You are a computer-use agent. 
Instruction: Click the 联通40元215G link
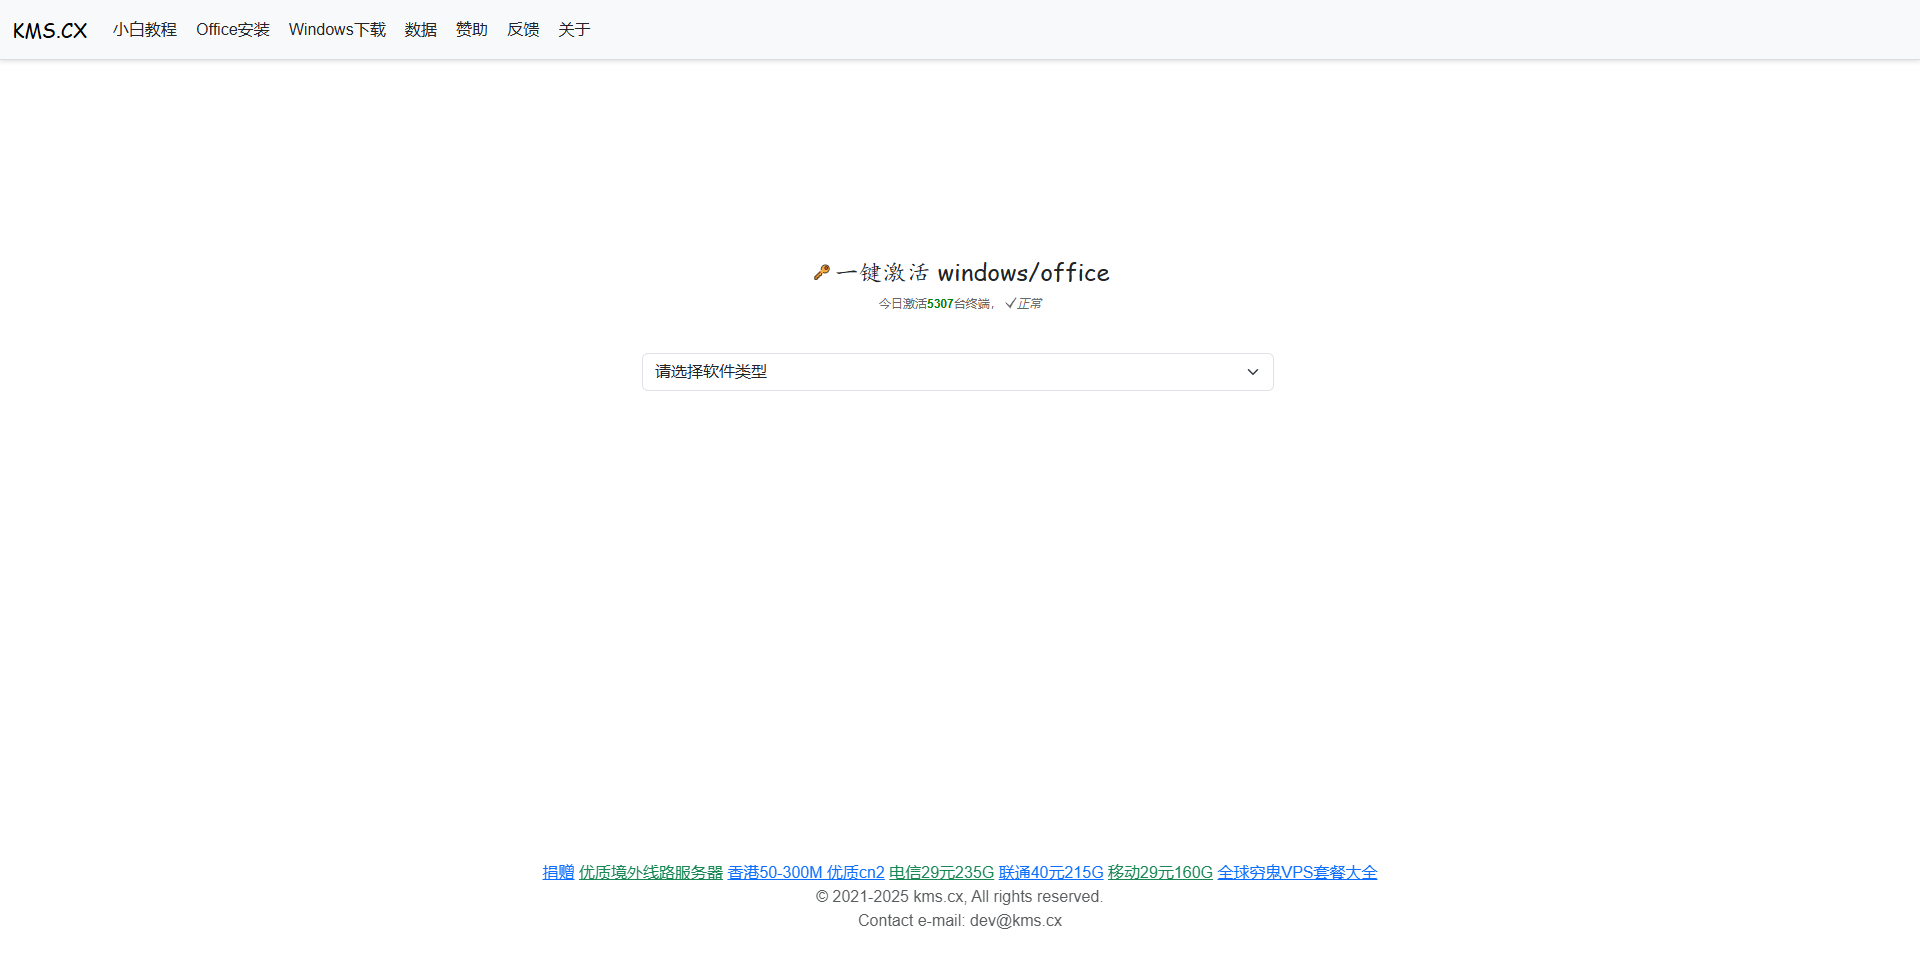(x=1051, y=872)
